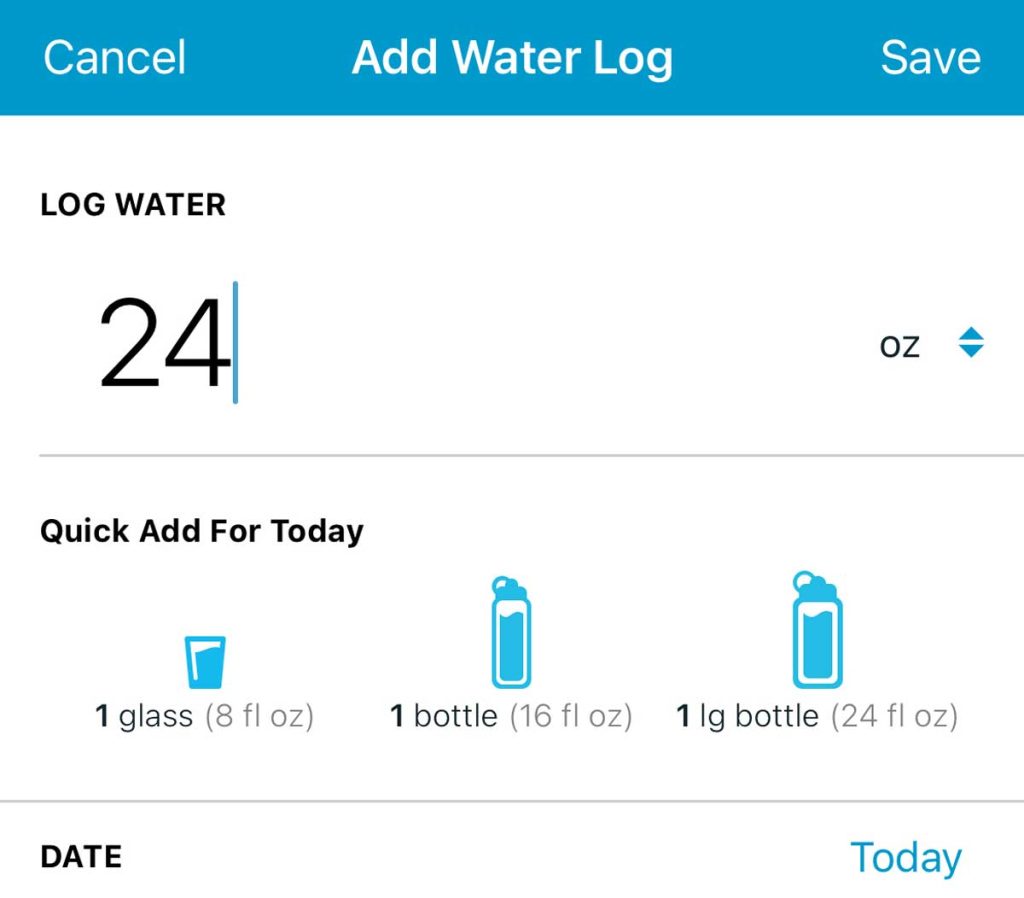1024x898 pixels.
Task: Tap the medium bottle icon
Action: click(x=510, y=633)
